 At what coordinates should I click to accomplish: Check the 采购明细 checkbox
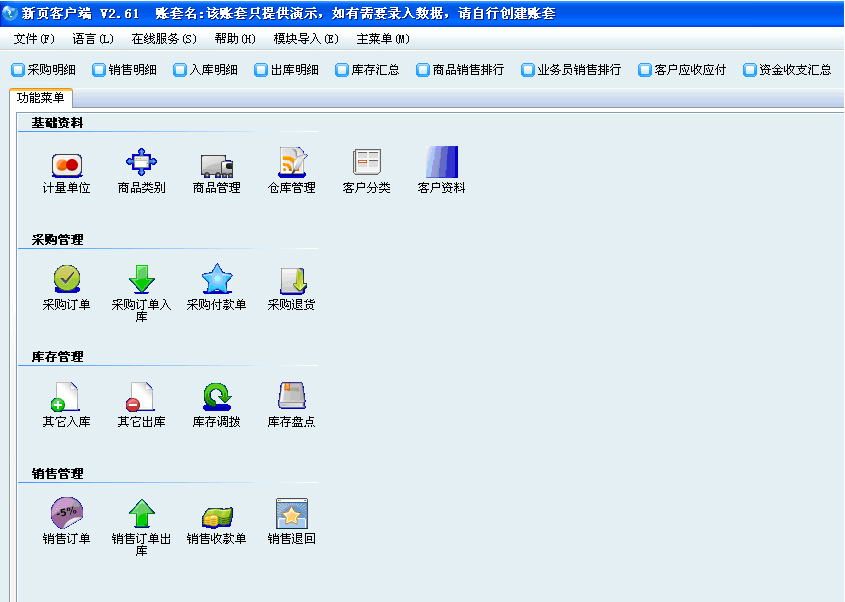coord(16,70)
